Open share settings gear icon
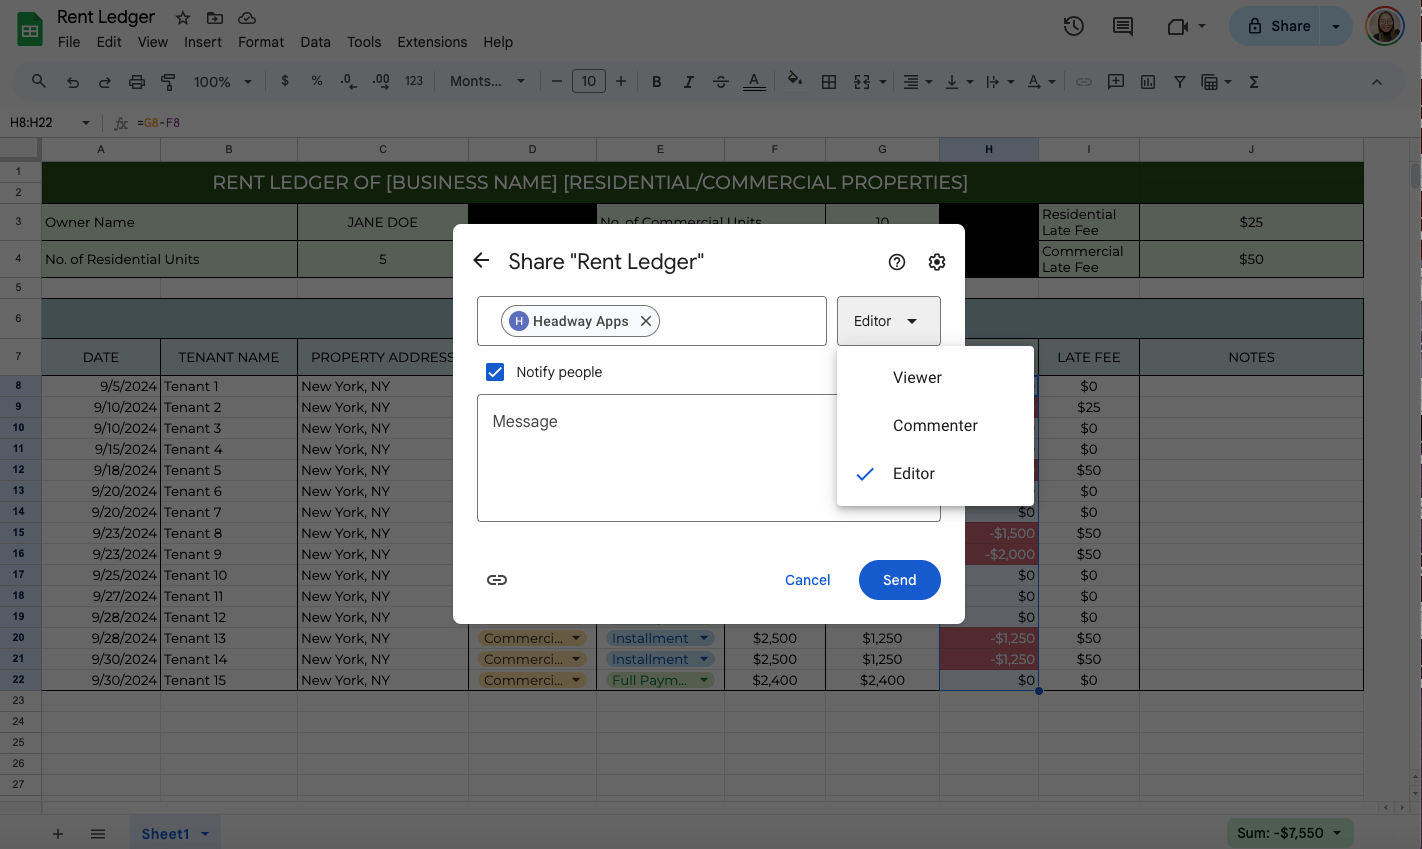 [936, 262]
